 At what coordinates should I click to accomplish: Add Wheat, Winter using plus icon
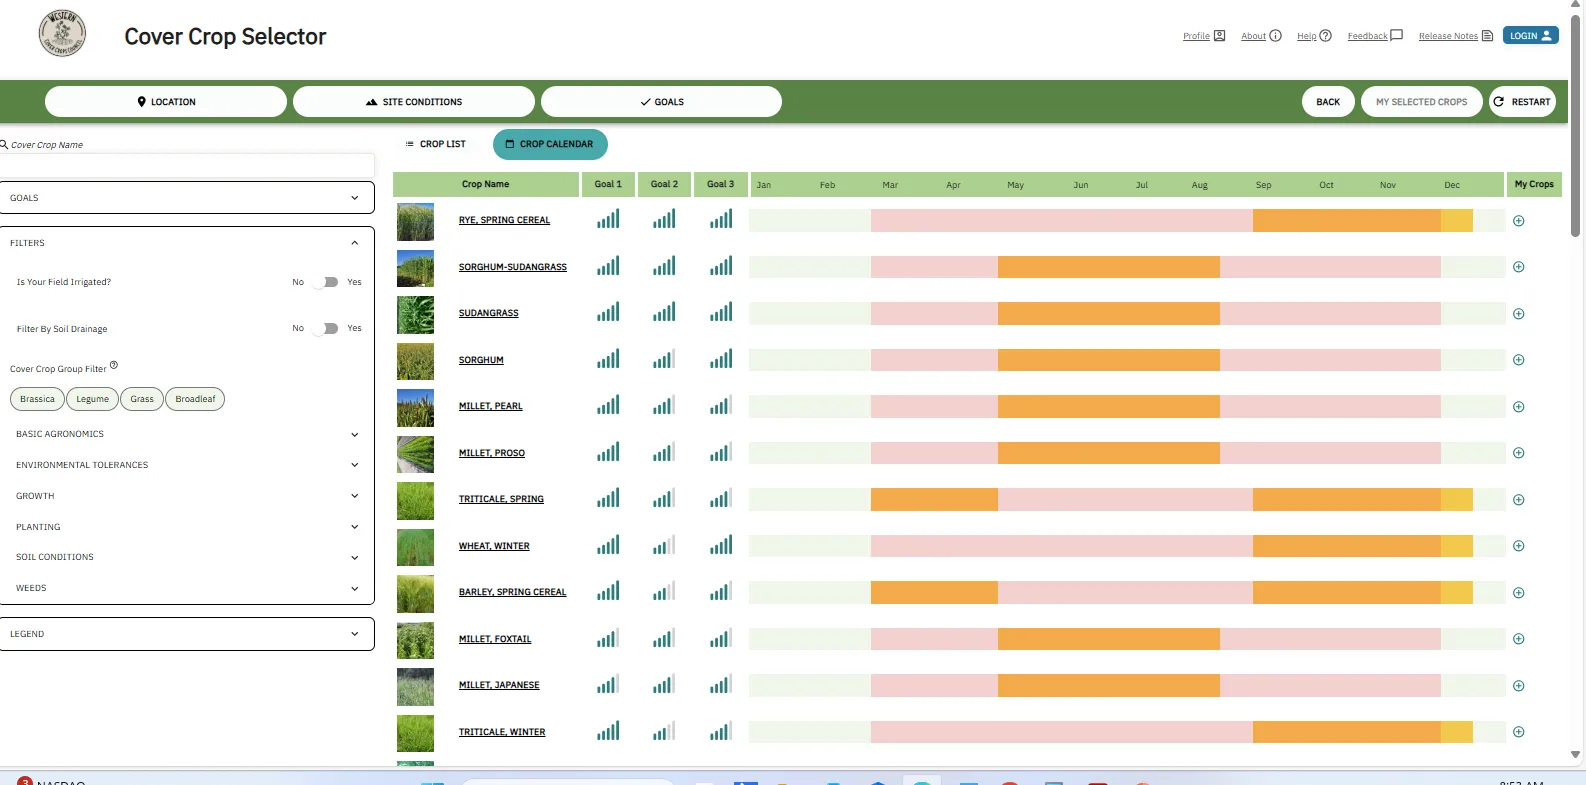(1518, 546)
